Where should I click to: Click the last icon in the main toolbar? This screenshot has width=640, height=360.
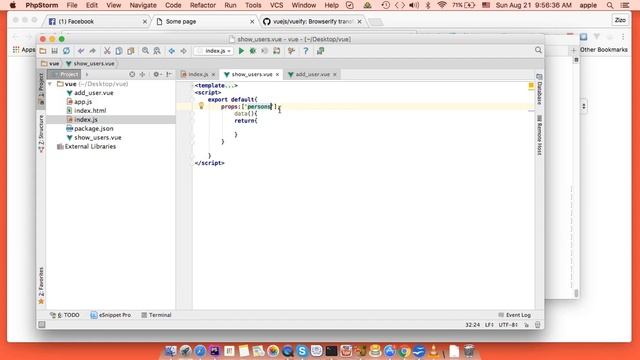(320, 51)
